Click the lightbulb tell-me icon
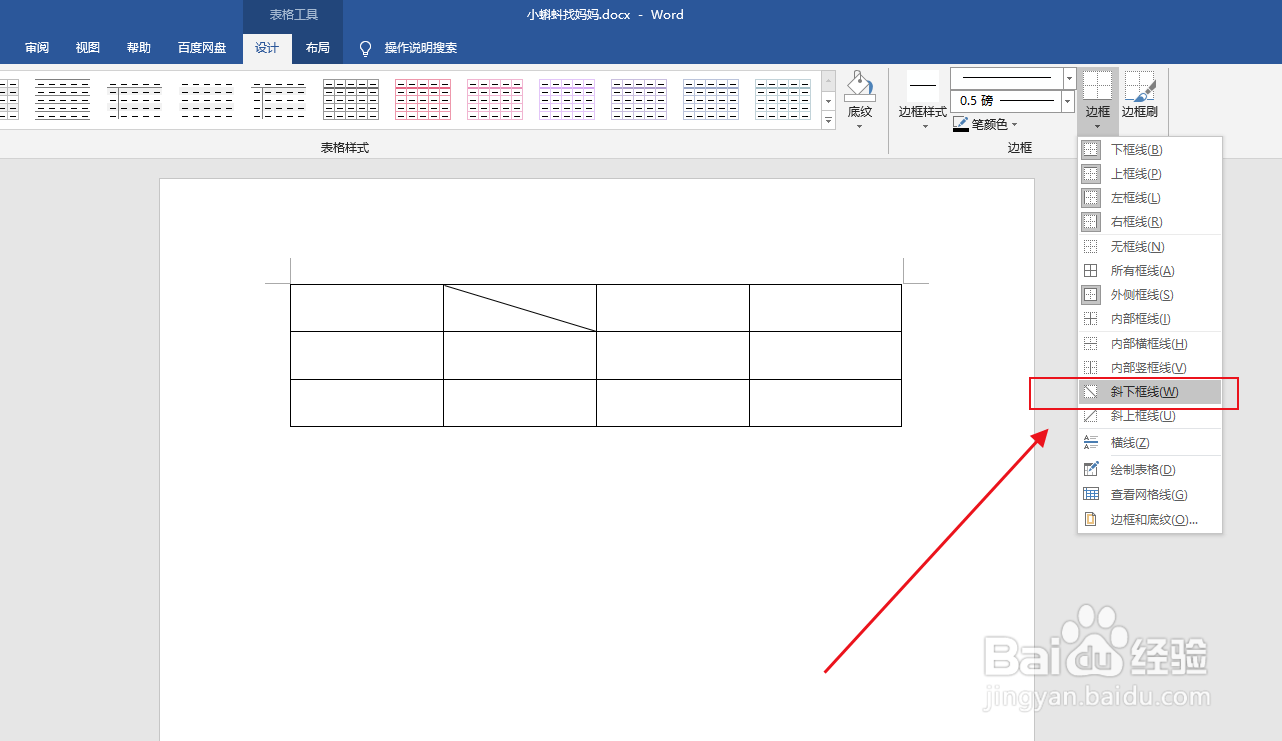Viewport: 1282px width, 741px height. click(x=366, y=48)
